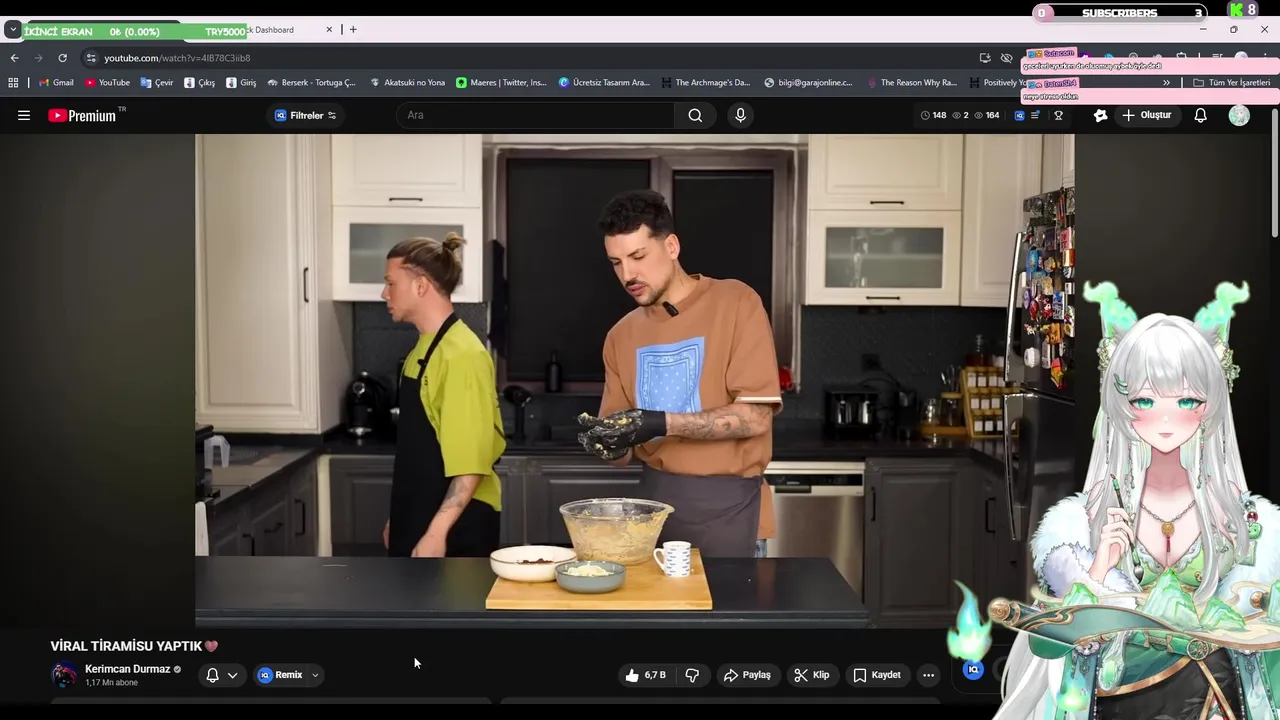Open YouTube notifications bell
The height and width of the screenshot is (720, 1280).
click(x=1200, y=115)
